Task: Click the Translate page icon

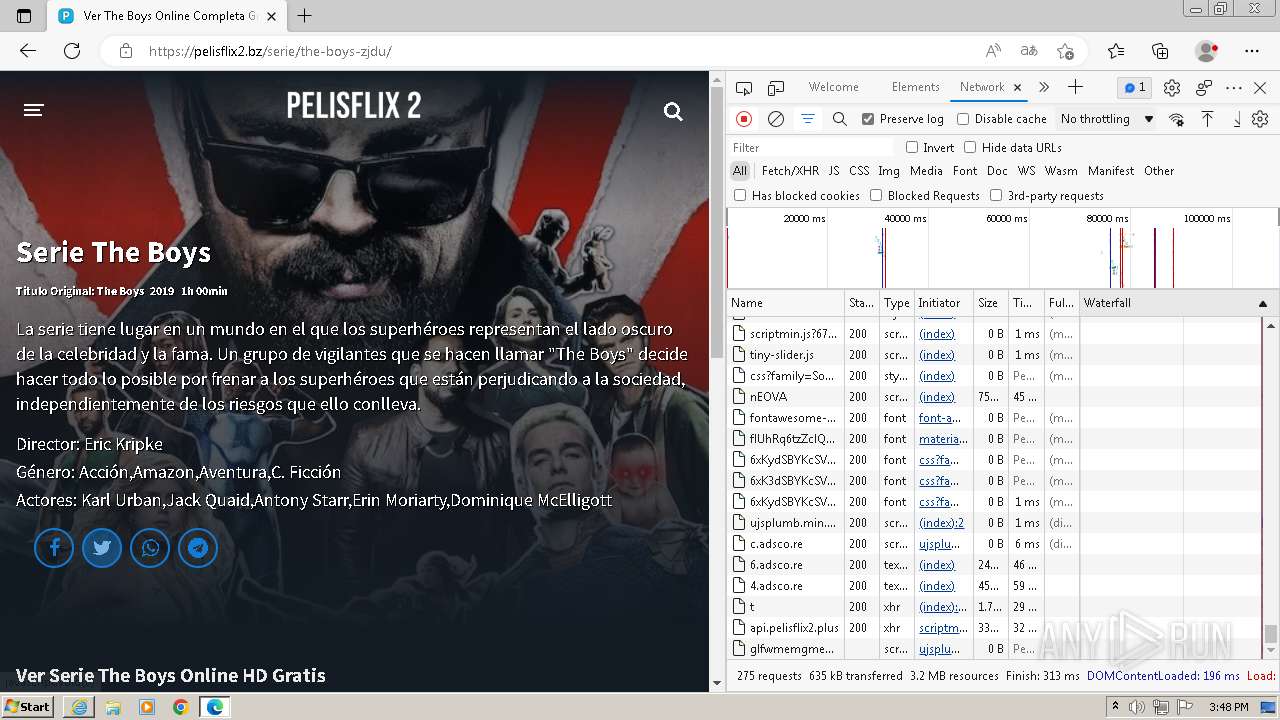Action: tap(1029, 51)
